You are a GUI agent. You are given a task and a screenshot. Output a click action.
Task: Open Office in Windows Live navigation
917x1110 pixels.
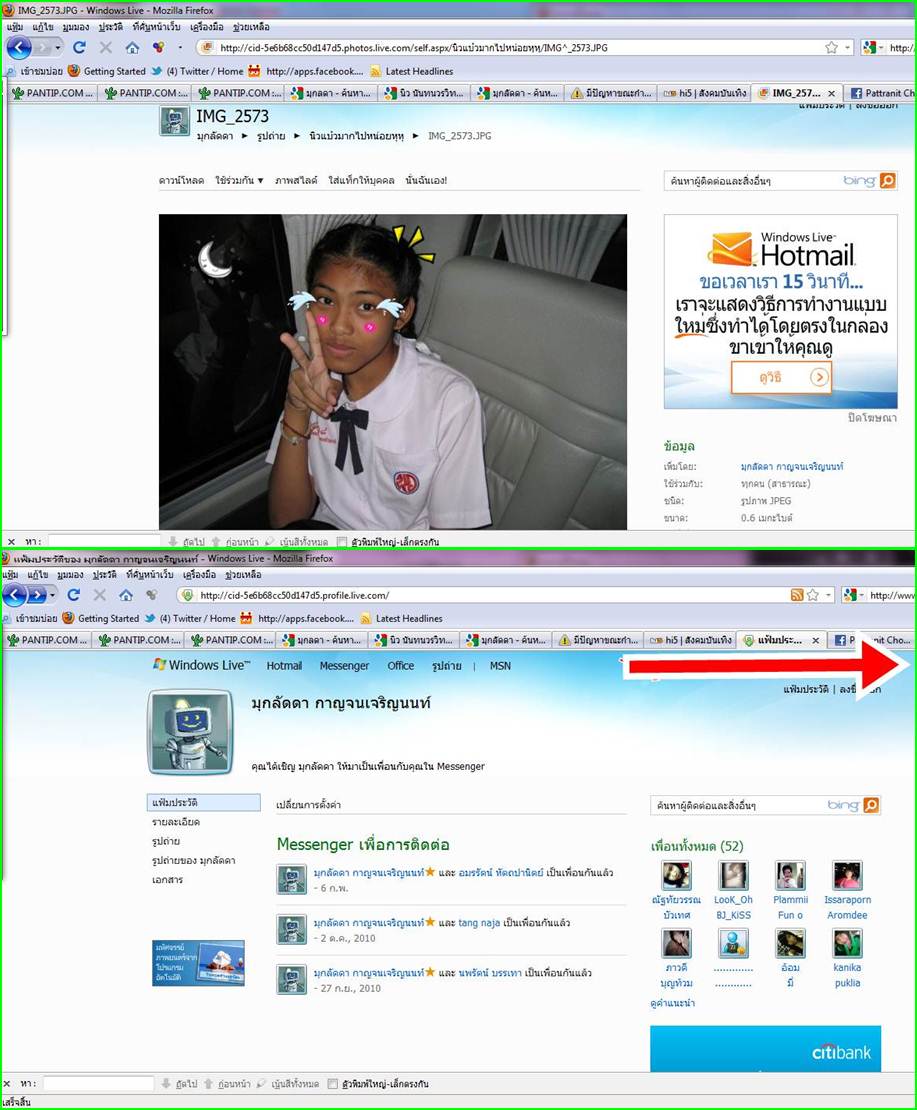401,665
